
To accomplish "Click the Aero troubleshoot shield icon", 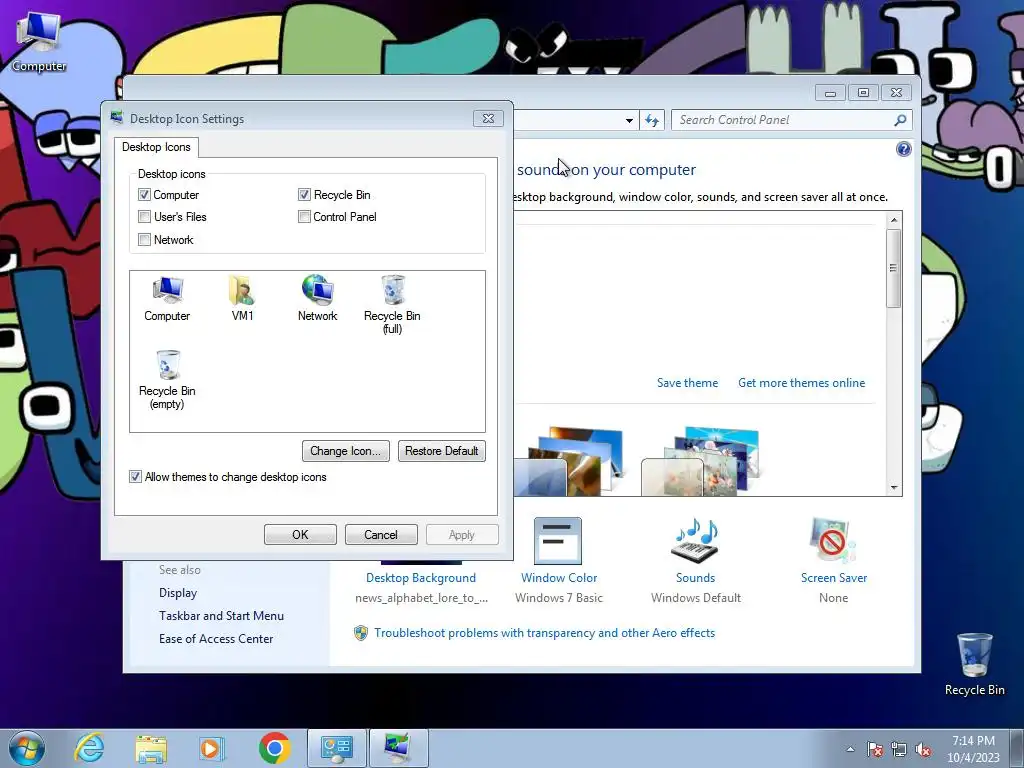I will pyautogui.click(x=360, y=633).
